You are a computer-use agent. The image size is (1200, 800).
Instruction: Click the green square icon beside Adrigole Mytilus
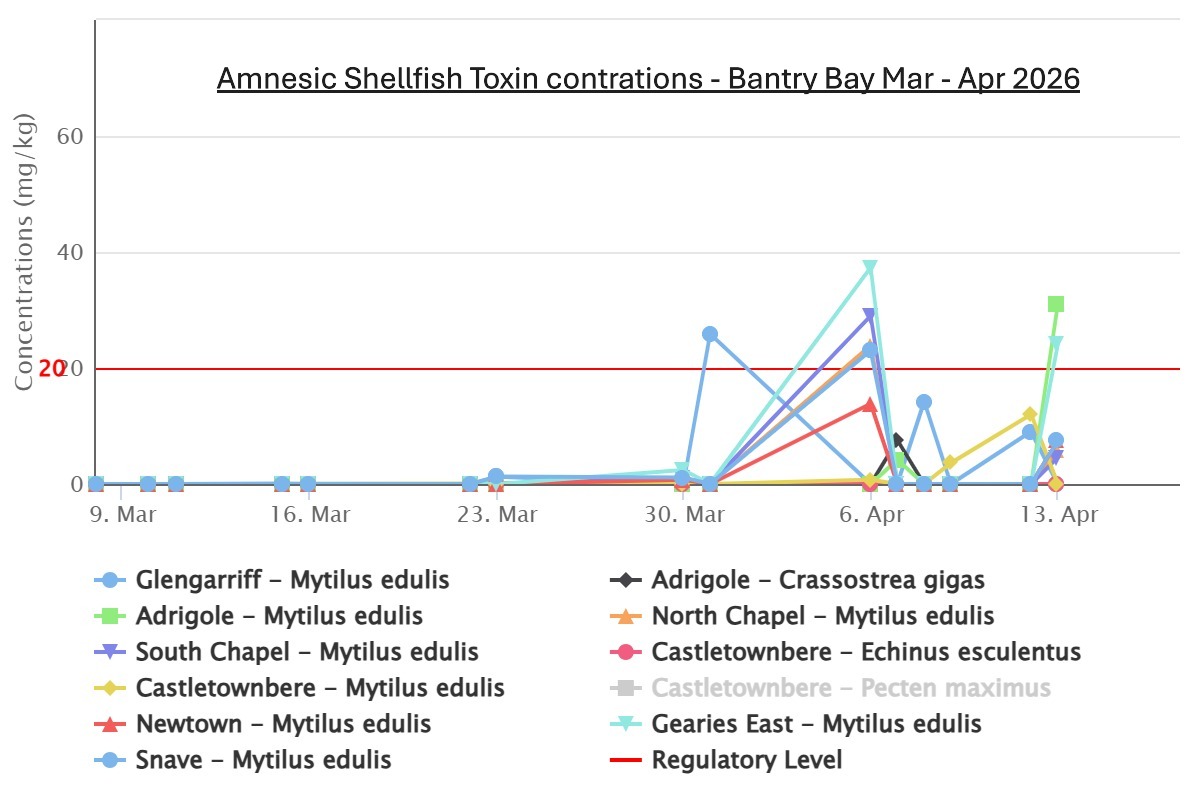click(x=111, y=616)
